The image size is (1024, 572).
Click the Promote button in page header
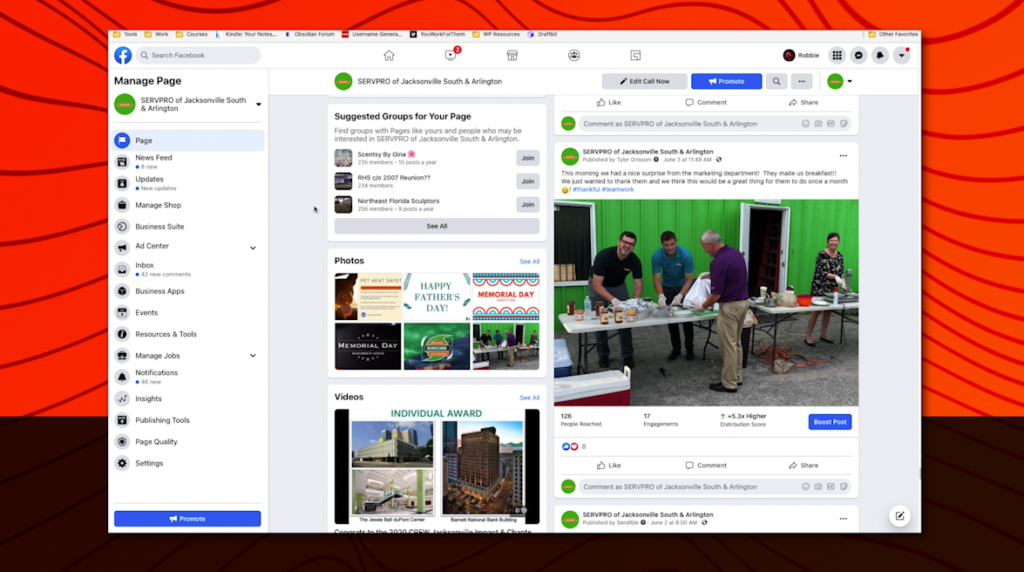726,82
